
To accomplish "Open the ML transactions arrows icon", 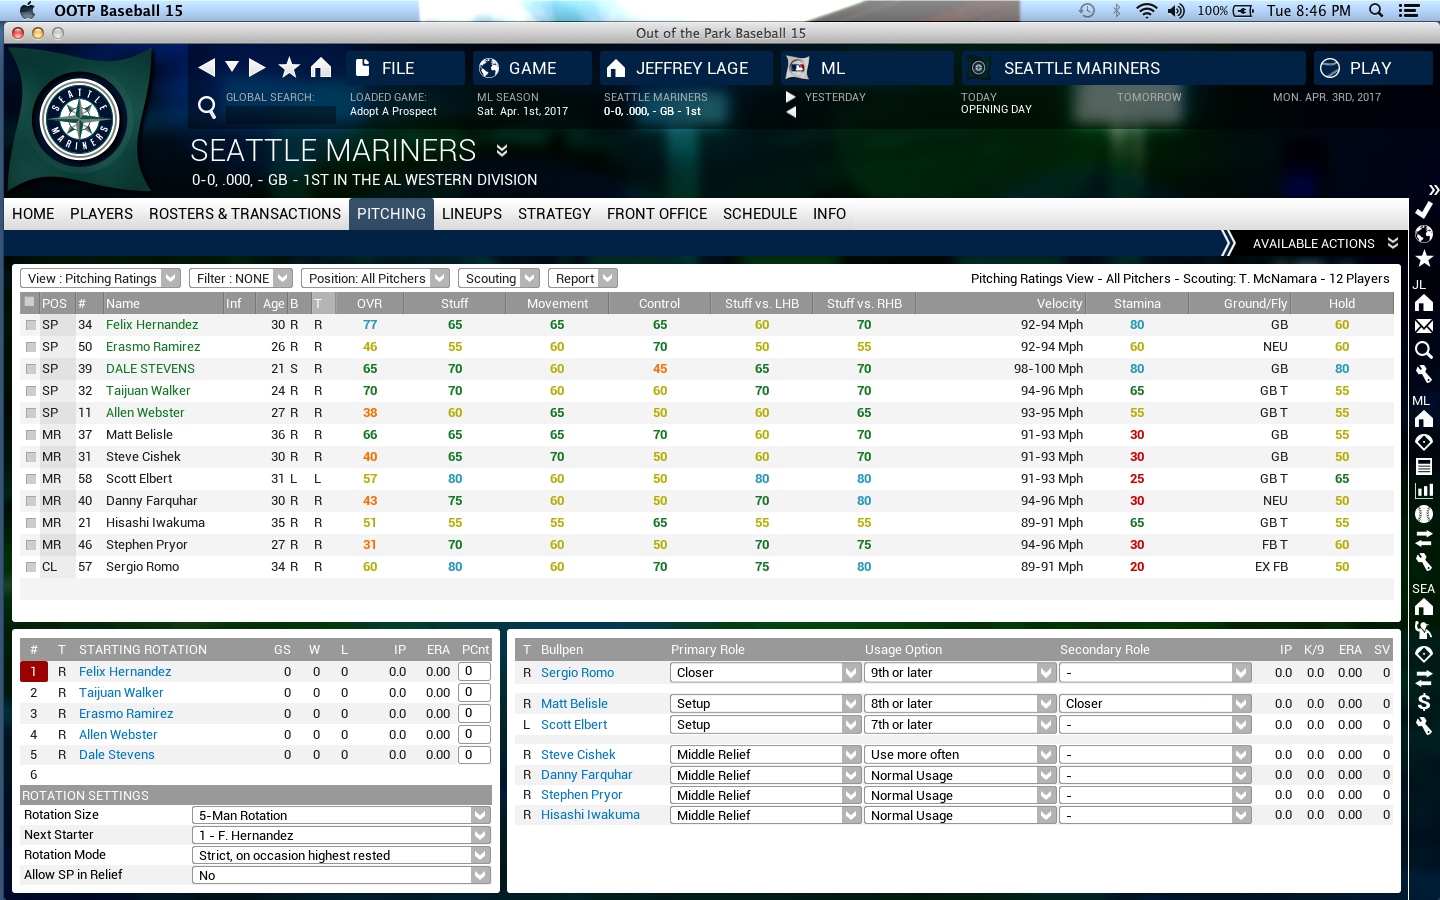I will point(1424,538).
